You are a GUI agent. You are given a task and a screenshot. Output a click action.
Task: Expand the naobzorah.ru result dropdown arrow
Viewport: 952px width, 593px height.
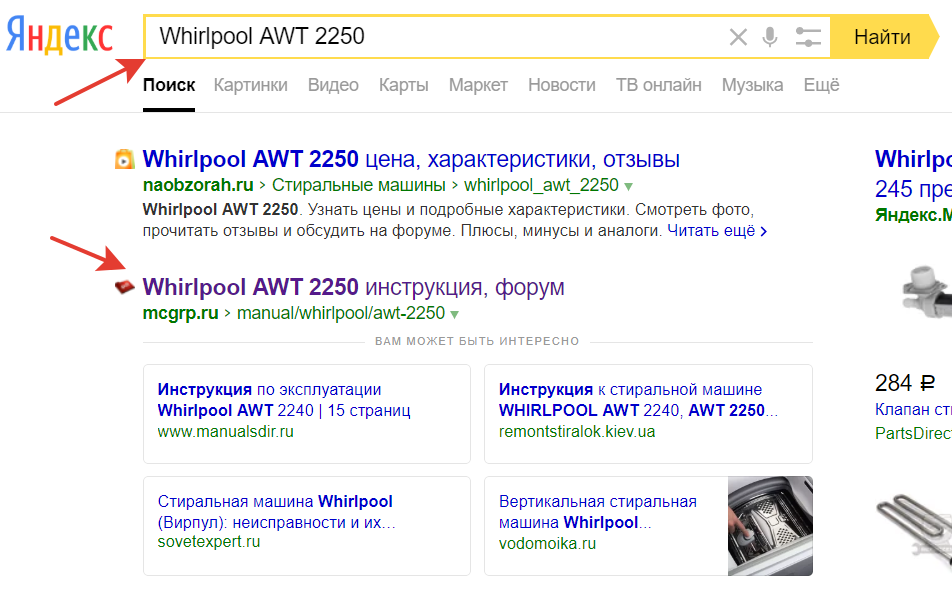[x=628, y=186]
